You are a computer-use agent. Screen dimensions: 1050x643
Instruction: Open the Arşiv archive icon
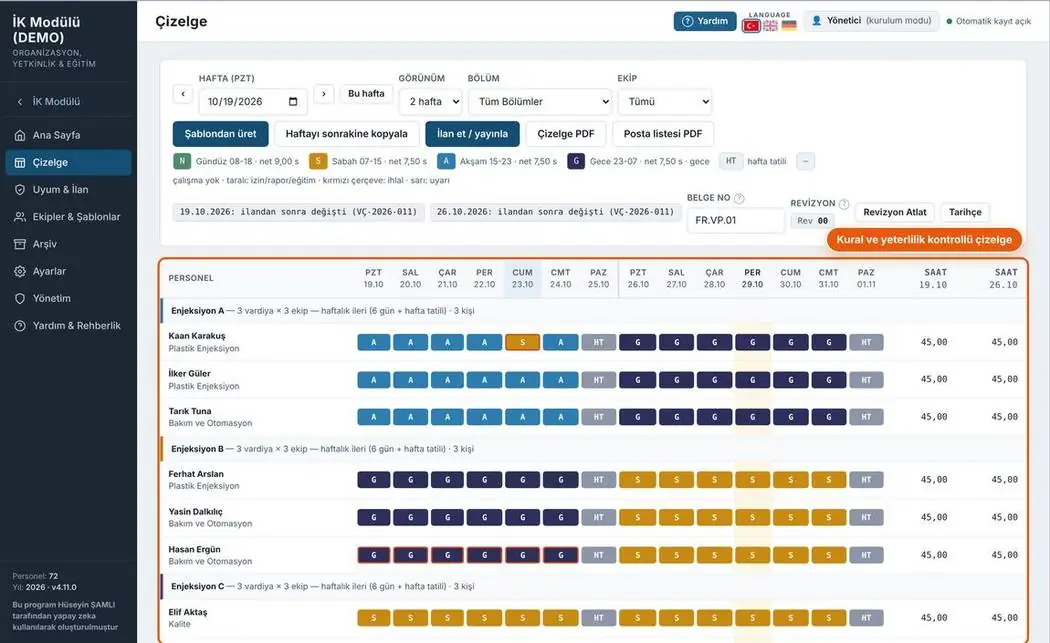(x=20, y=244)
